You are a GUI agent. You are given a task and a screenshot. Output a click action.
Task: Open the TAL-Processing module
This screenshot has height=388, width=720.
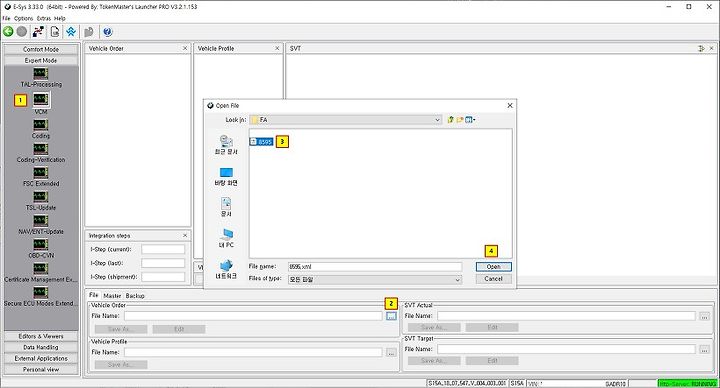(41, 78)
